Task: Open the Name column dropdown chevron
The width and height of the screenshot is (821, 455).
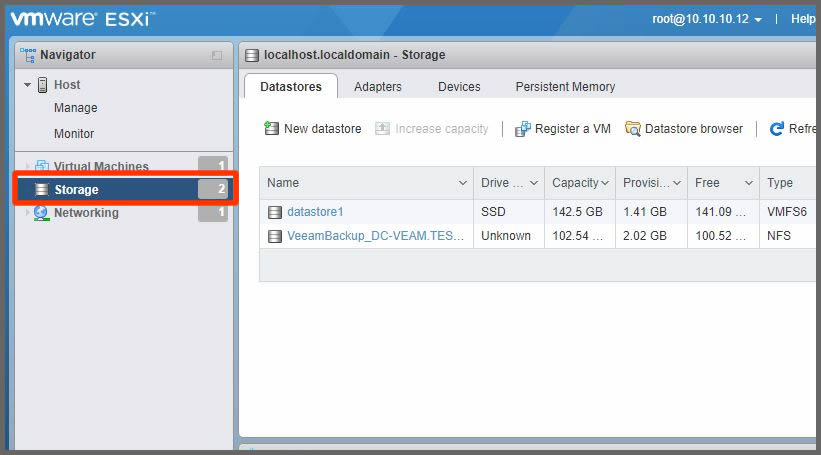Action: 462,183
